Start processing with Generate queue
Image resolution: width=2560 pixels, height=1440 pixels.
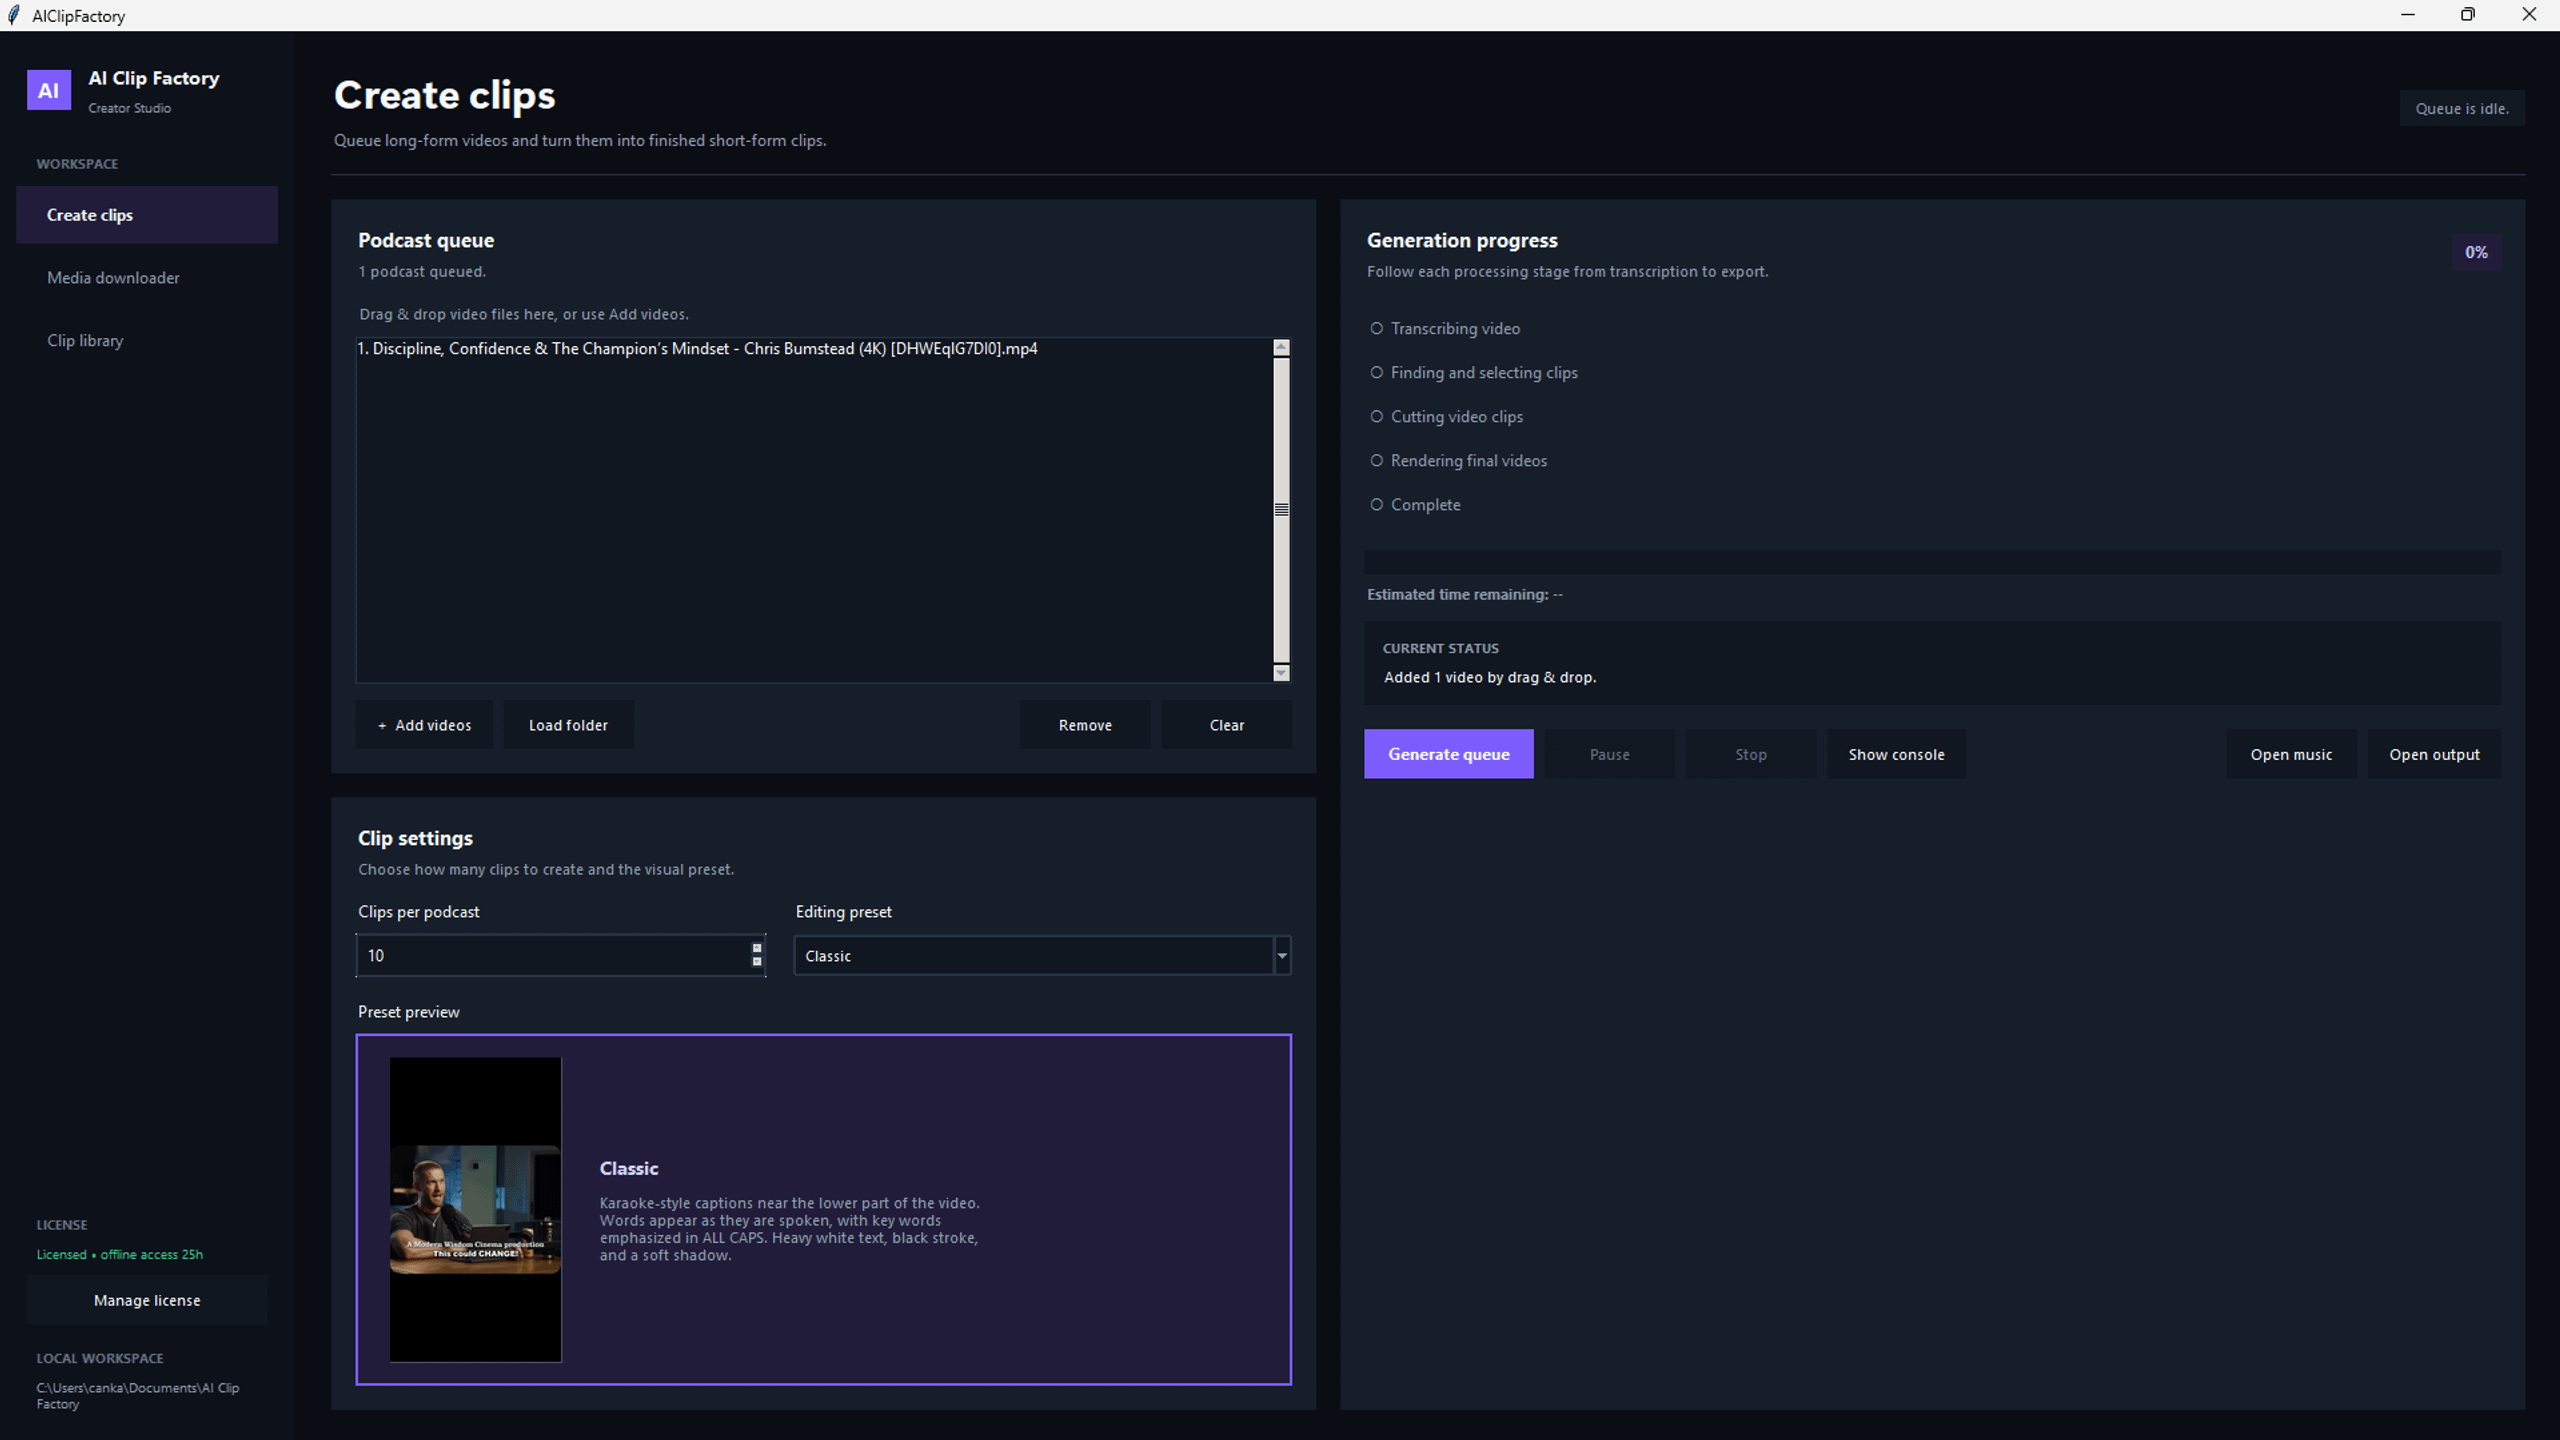[1448, 754]
